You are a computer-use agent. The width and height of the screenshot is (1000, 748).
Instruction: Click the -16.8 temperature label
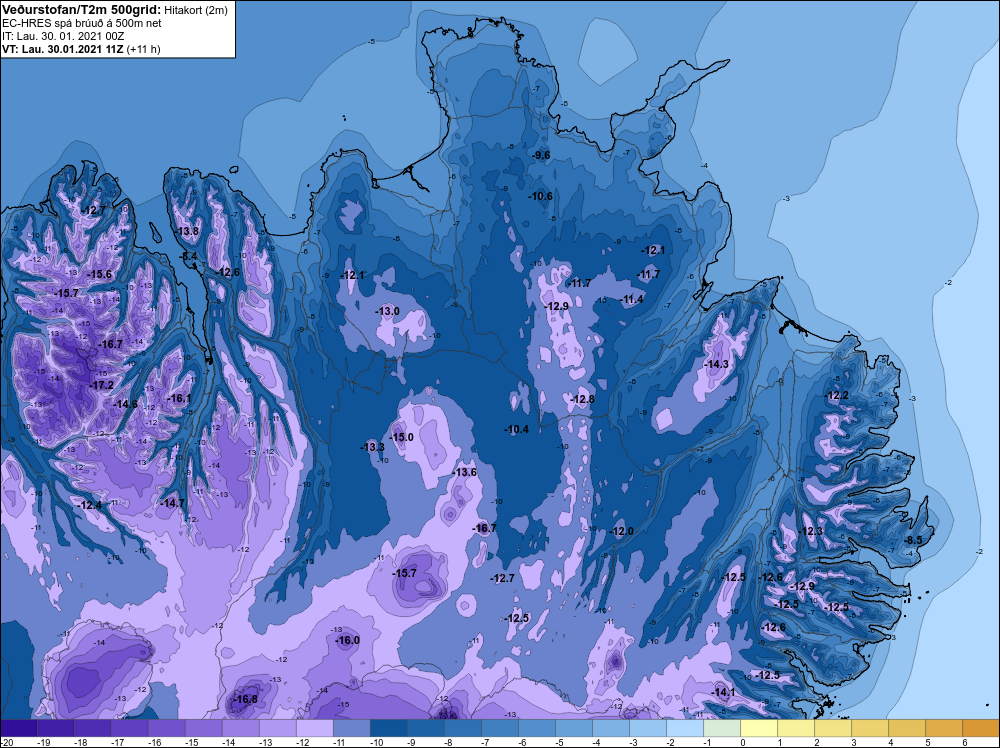click(x=246, y=699)
